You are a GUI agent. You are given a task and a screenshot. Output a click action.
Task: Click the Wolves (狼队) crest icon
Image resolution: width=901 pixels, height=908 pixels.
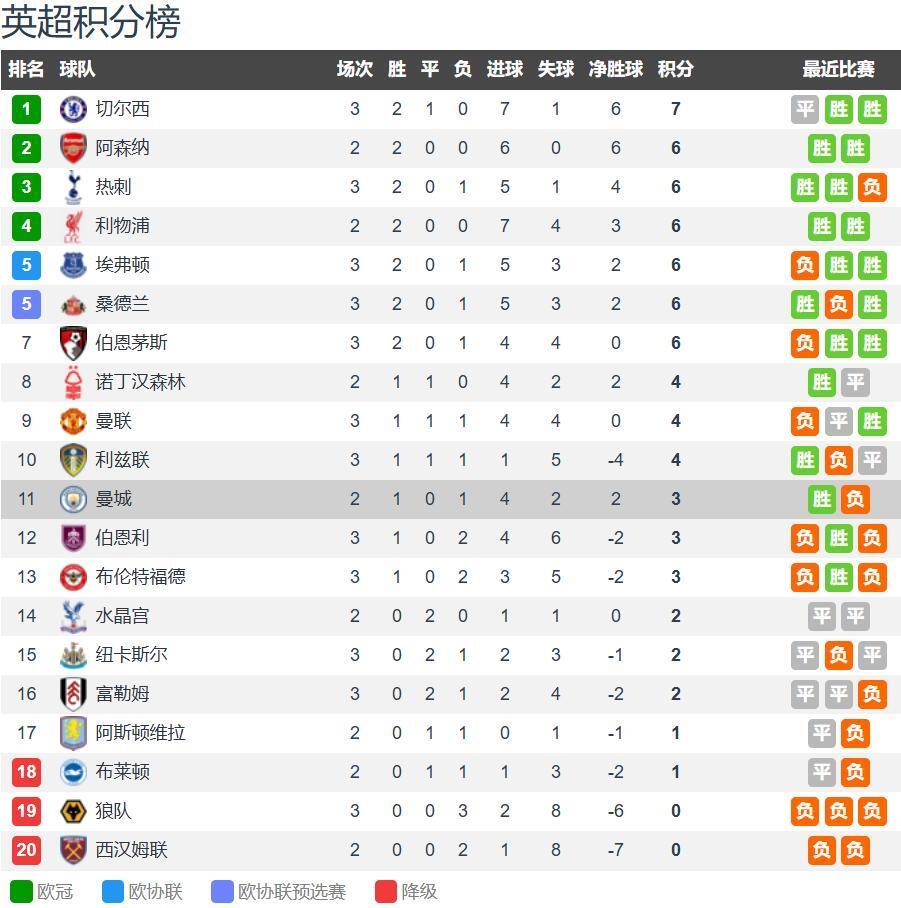pyautogui.click(x=73, y=811)
